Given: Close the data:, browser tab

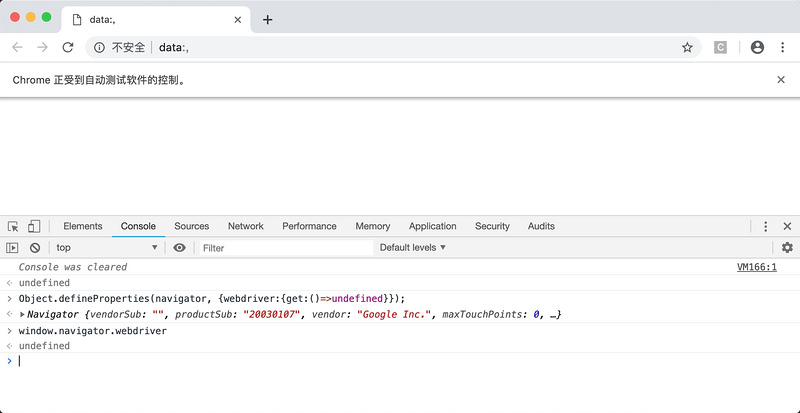Looking at the screenshot, I should [x=238, y=20].
